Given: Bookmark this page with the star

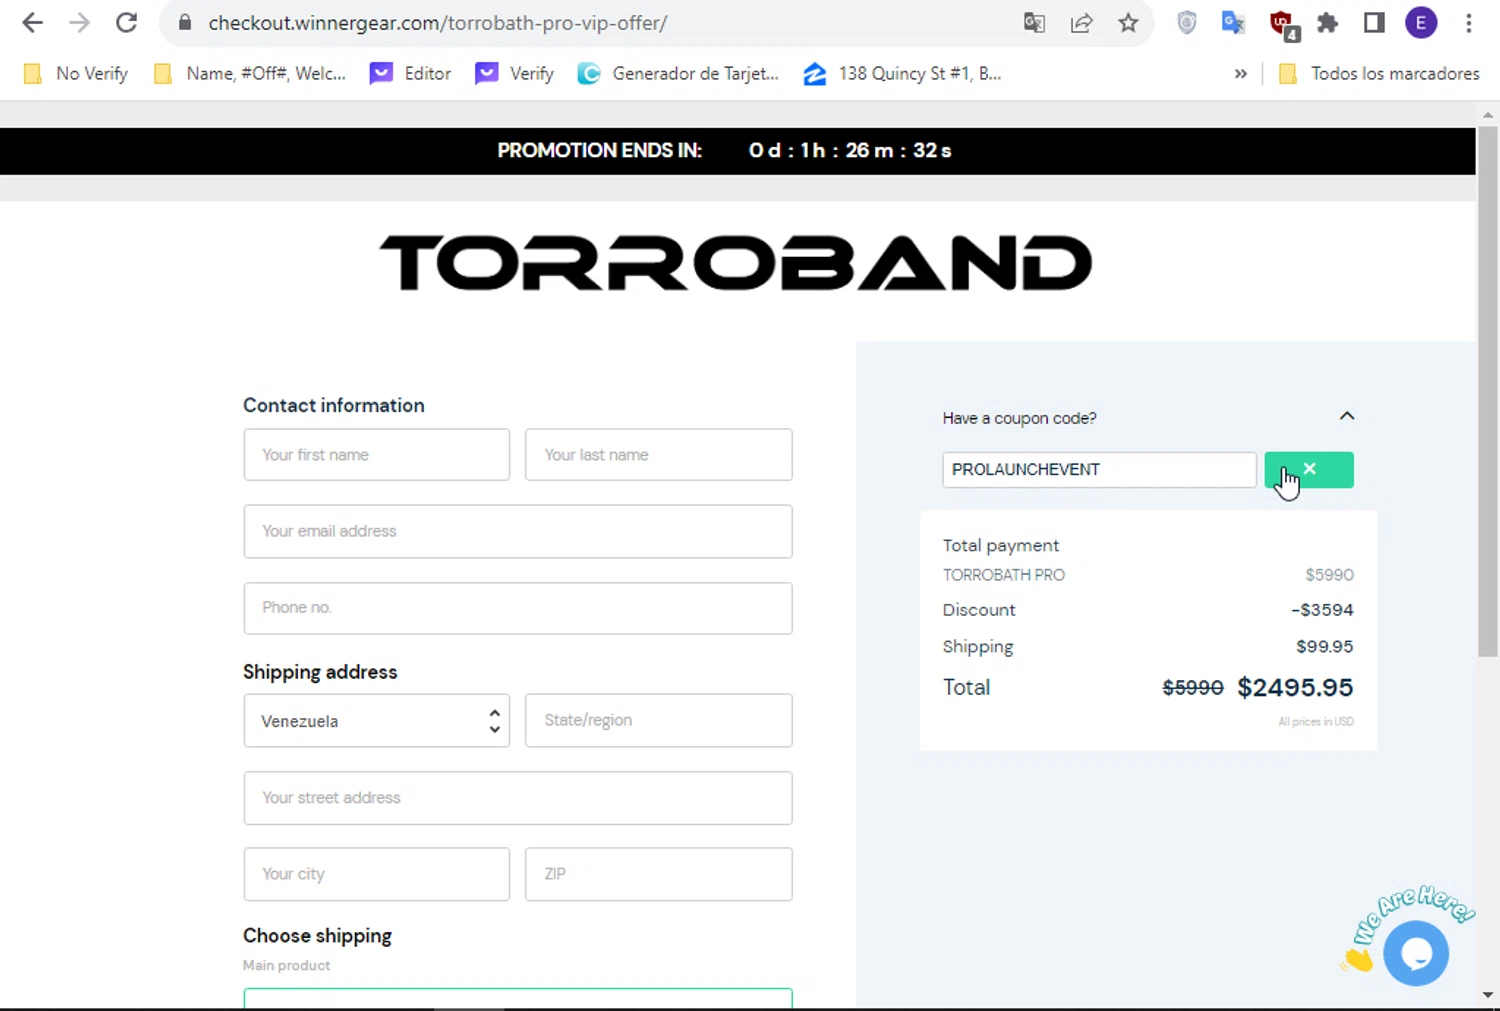Looking at the screenshot, I should point(1128,23).
